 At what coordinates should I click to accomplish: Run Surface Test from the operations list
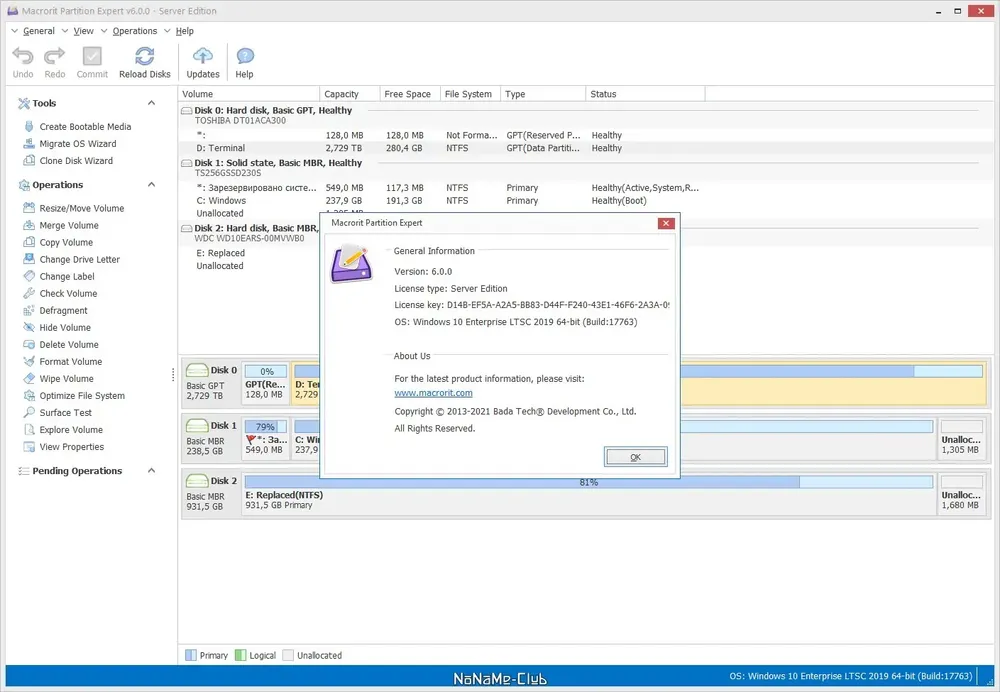65,413
